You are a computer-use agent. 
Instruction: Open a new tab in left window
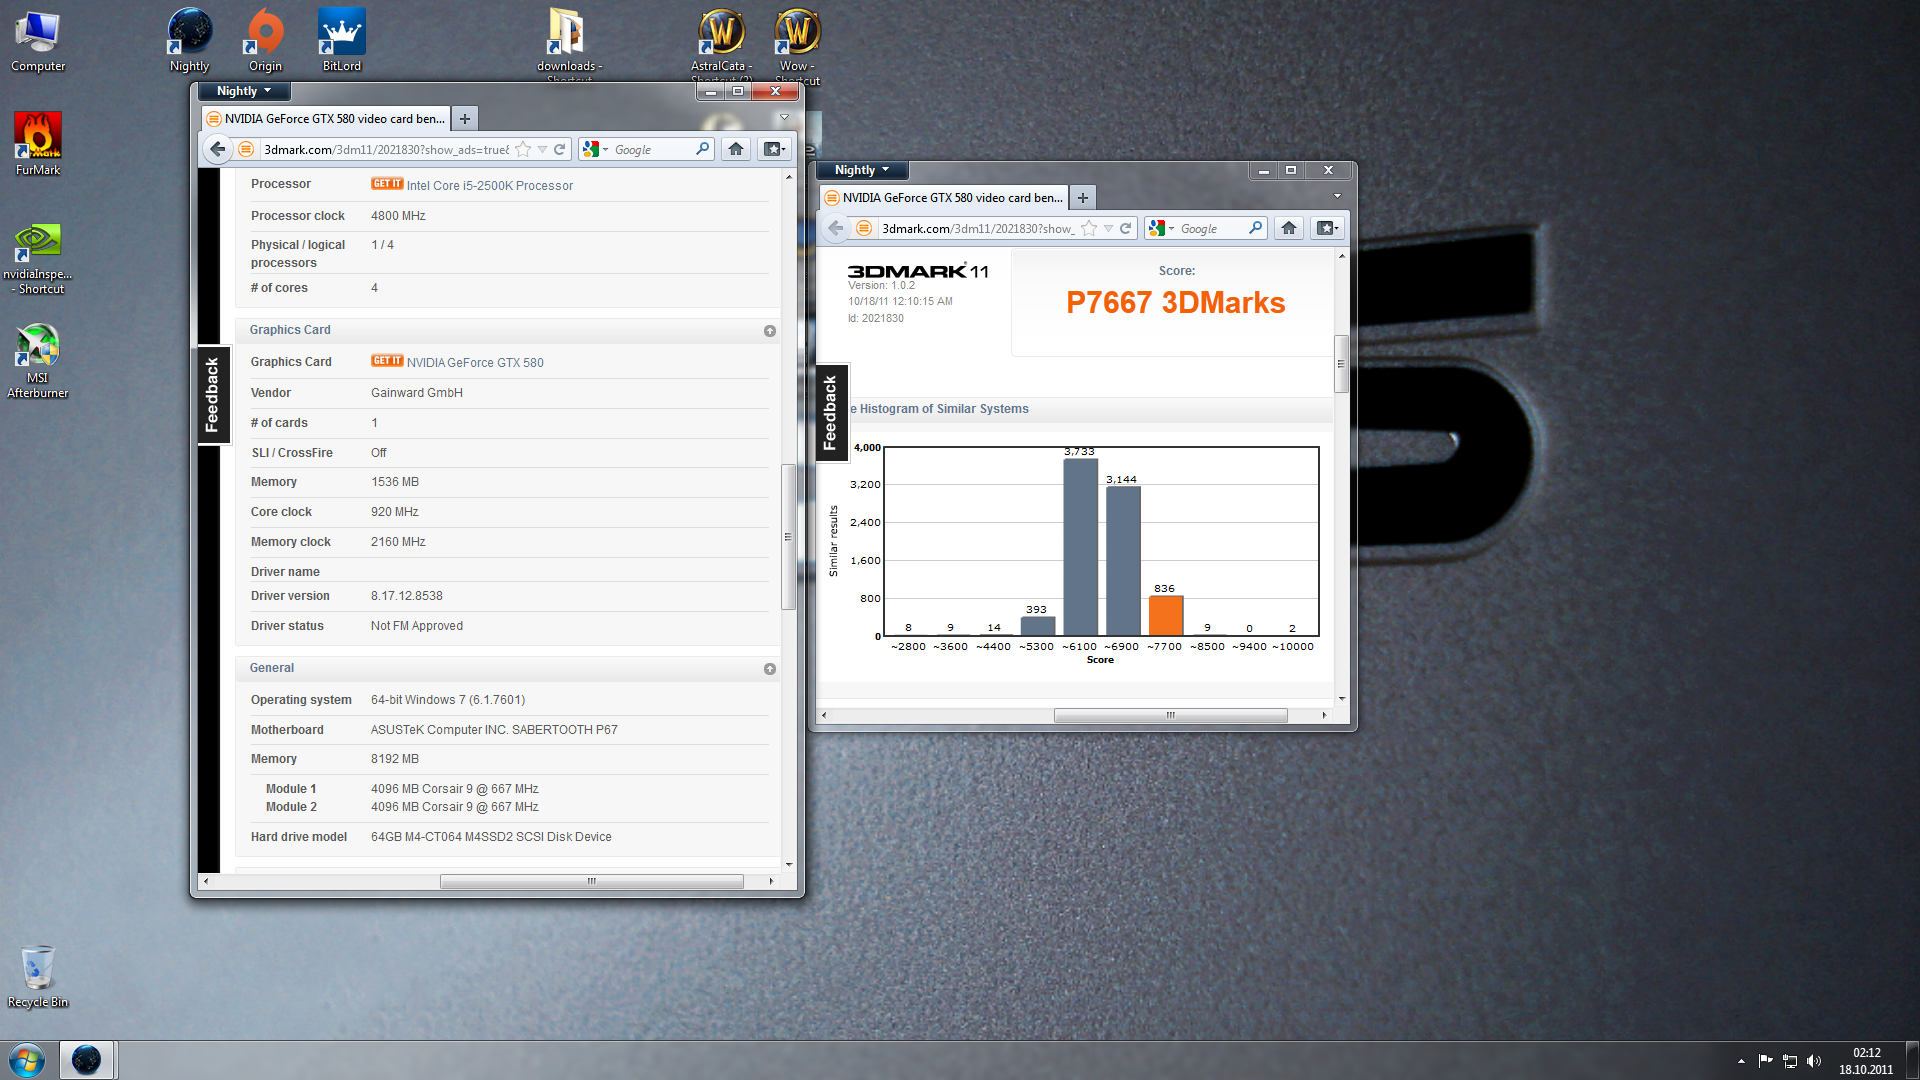465,119
